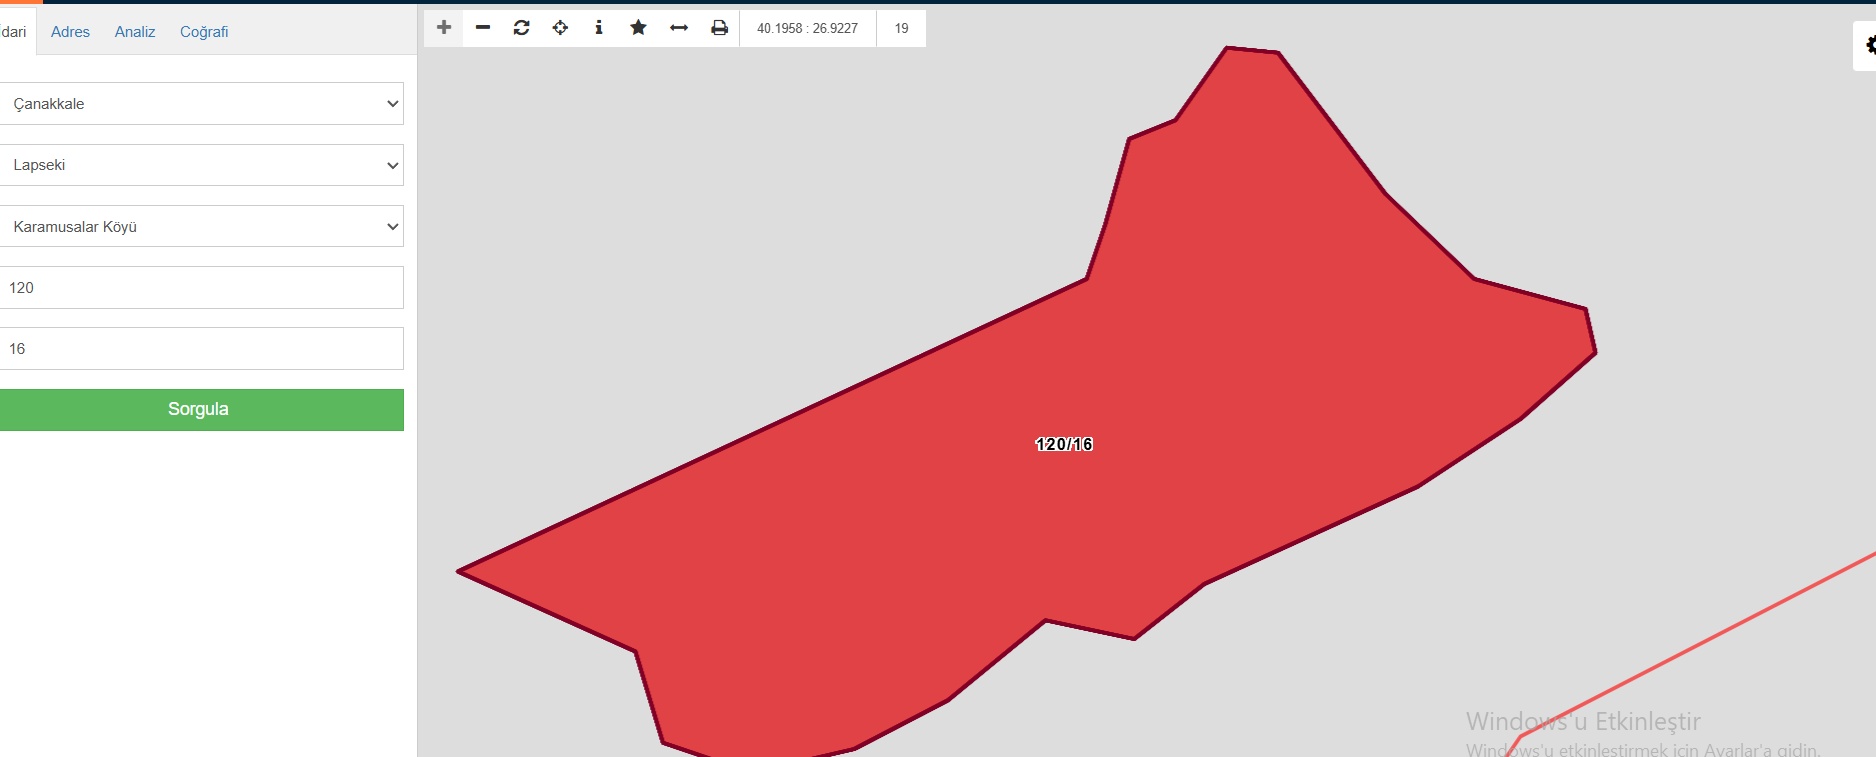The width and height of the screenshot is (1876, 757).
Task: Focus the parcel number field containing 16
Action: (x=201, y=348)
